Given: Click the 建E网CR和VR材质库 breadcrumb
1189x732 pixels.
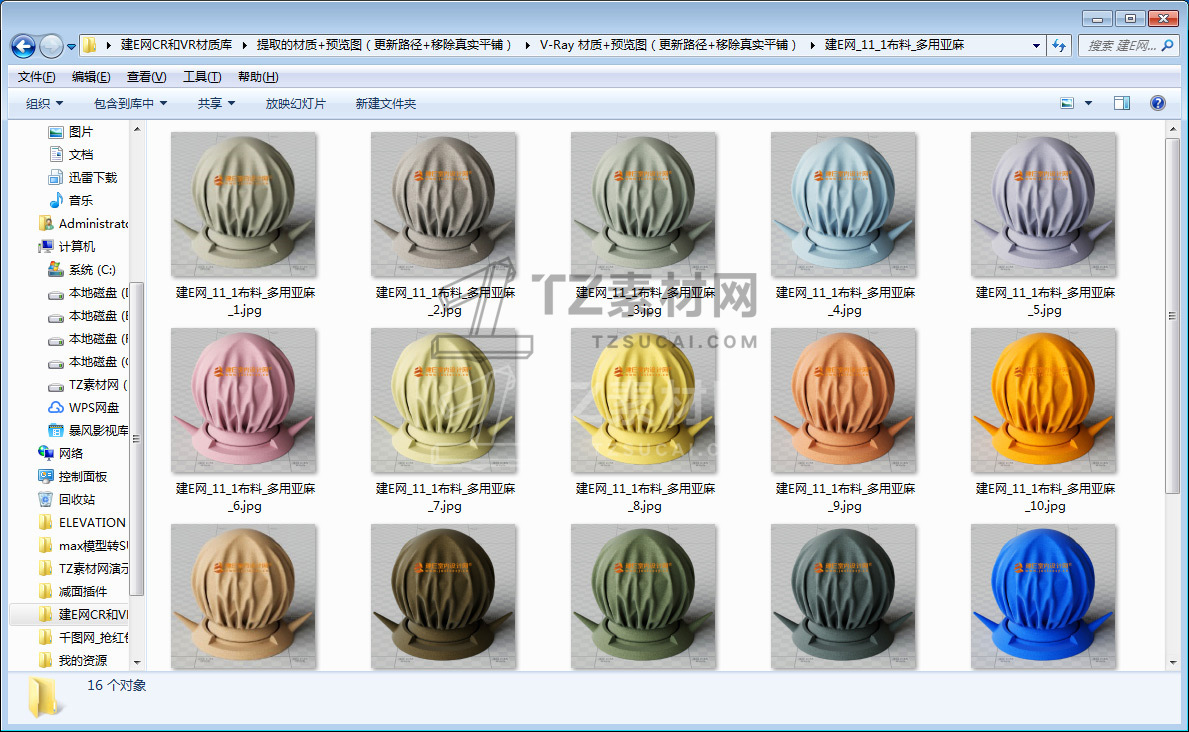Looking at the screenshot, I should tap(176, 46).
